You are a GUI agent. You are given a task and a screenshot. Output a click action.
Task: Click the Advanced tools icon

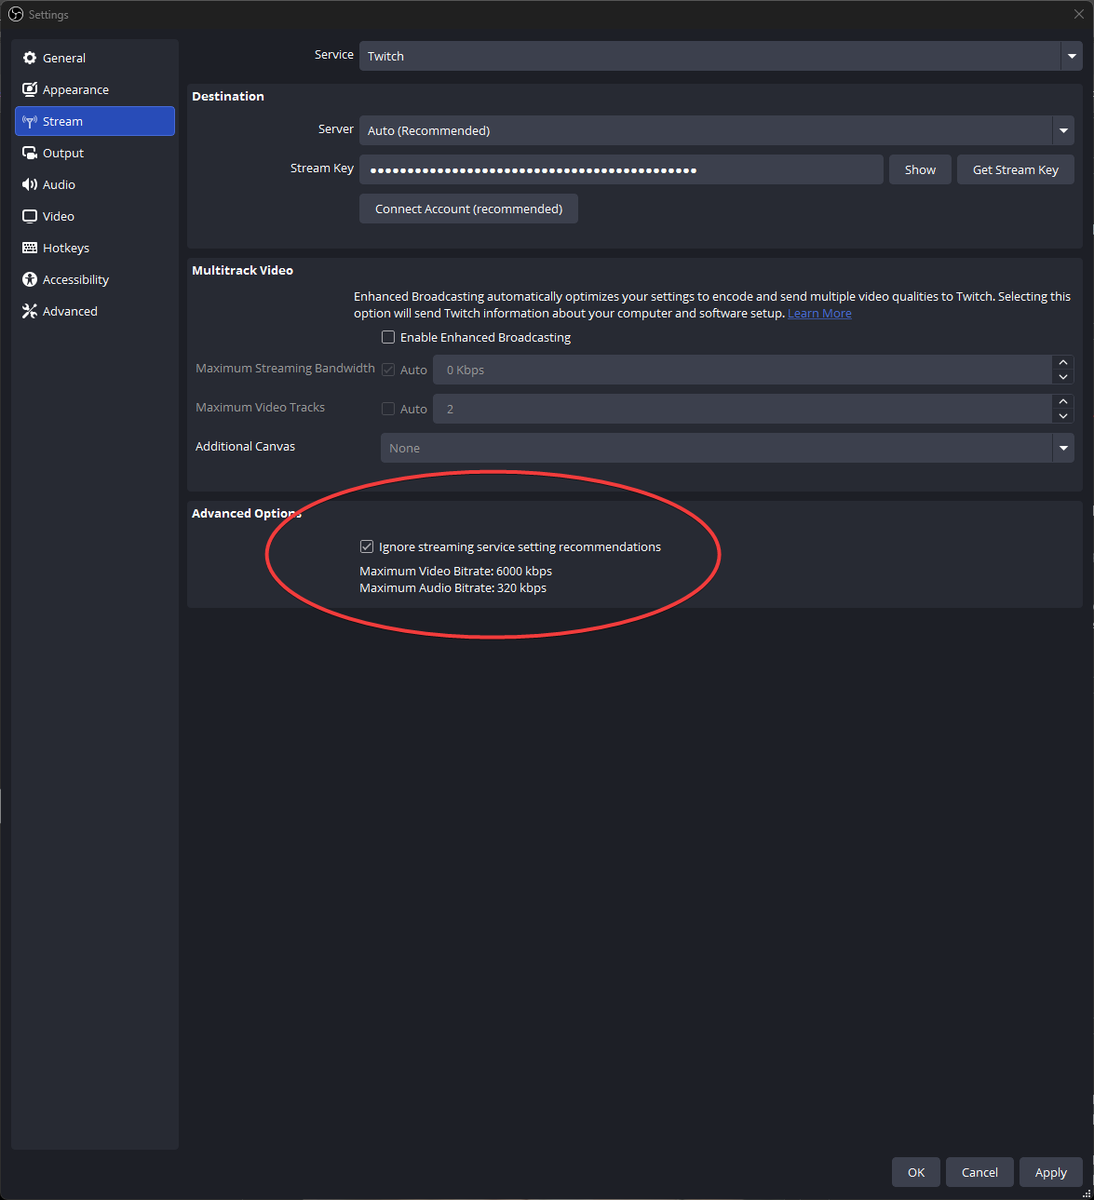pos(30,311)
